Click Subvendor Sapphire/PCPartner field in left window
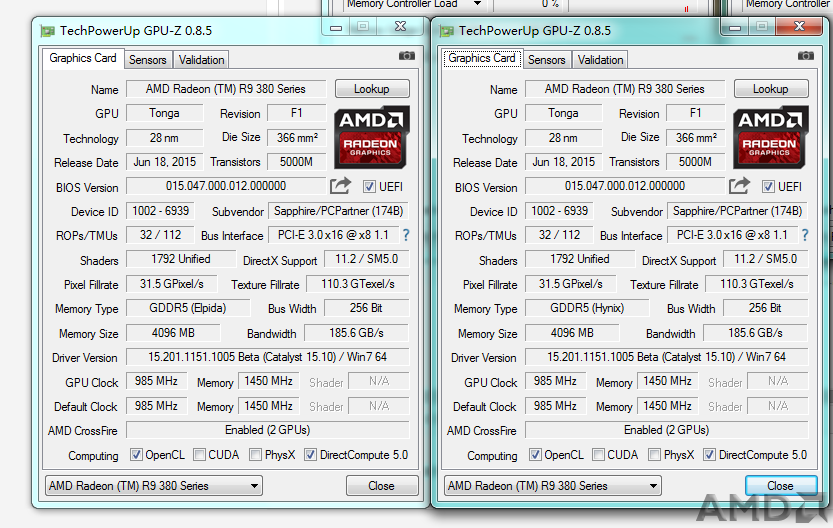 tap(338, 211)
